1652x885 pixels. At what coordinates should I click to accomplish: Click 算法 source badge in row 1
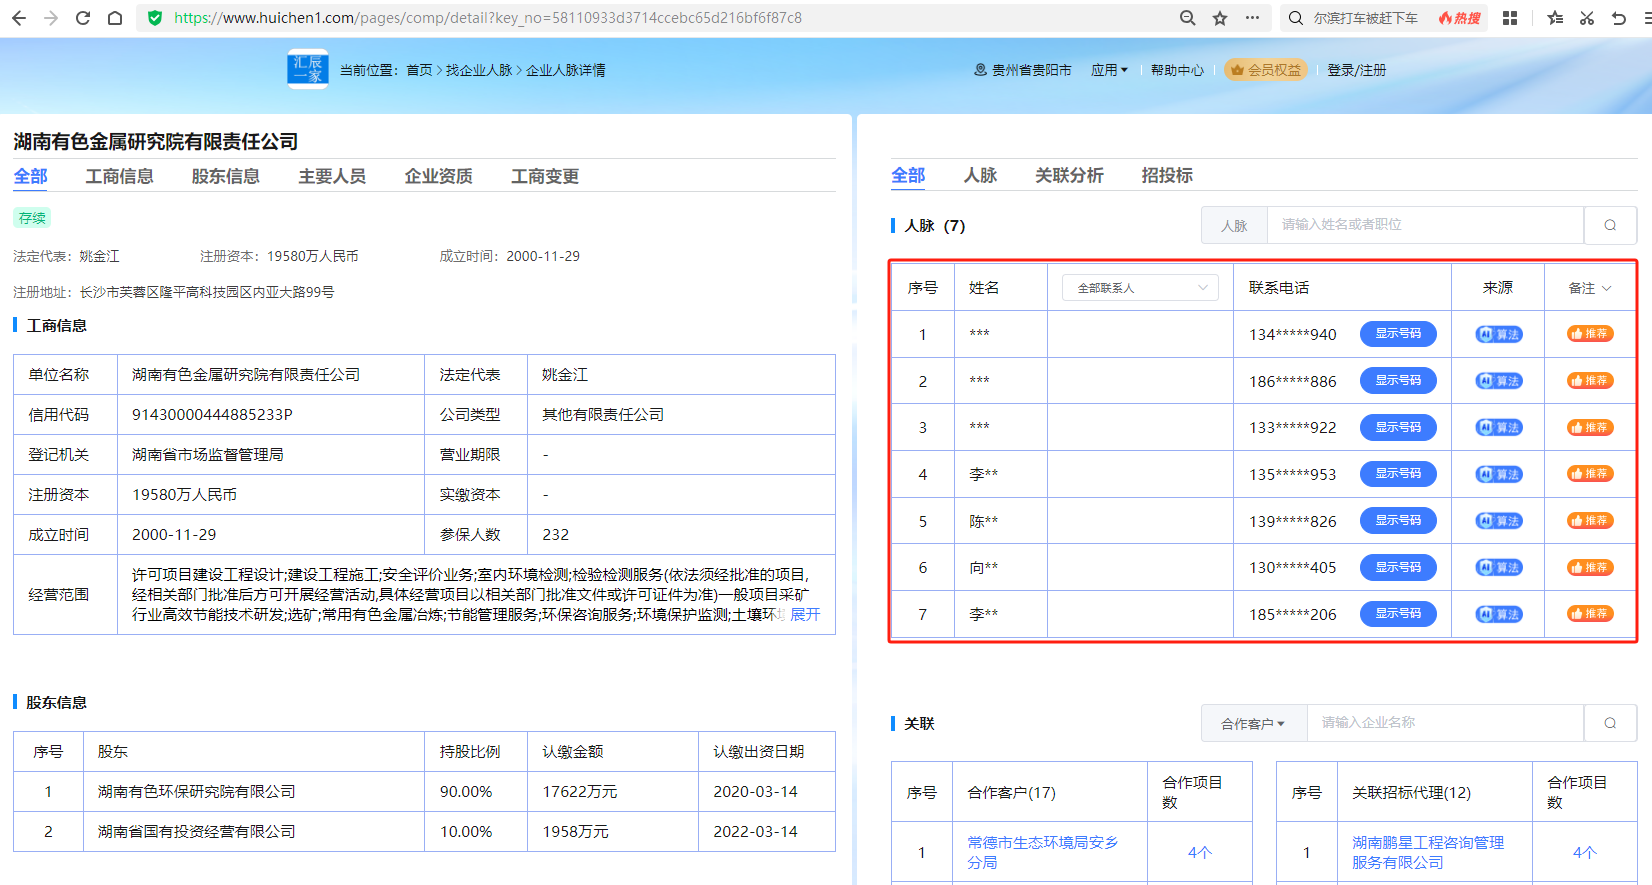pyautogui.click(x=1499, y=334)
